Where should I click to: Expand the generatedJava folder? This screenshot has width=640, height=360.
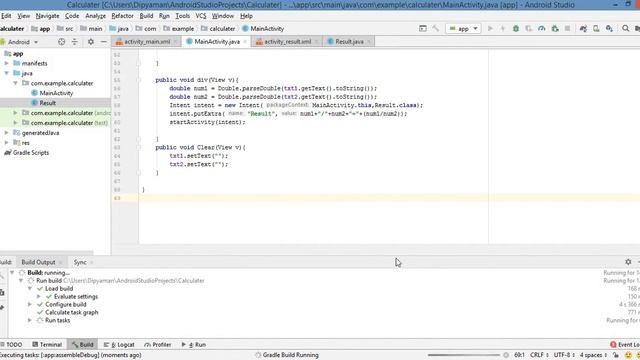coord(7,133)
